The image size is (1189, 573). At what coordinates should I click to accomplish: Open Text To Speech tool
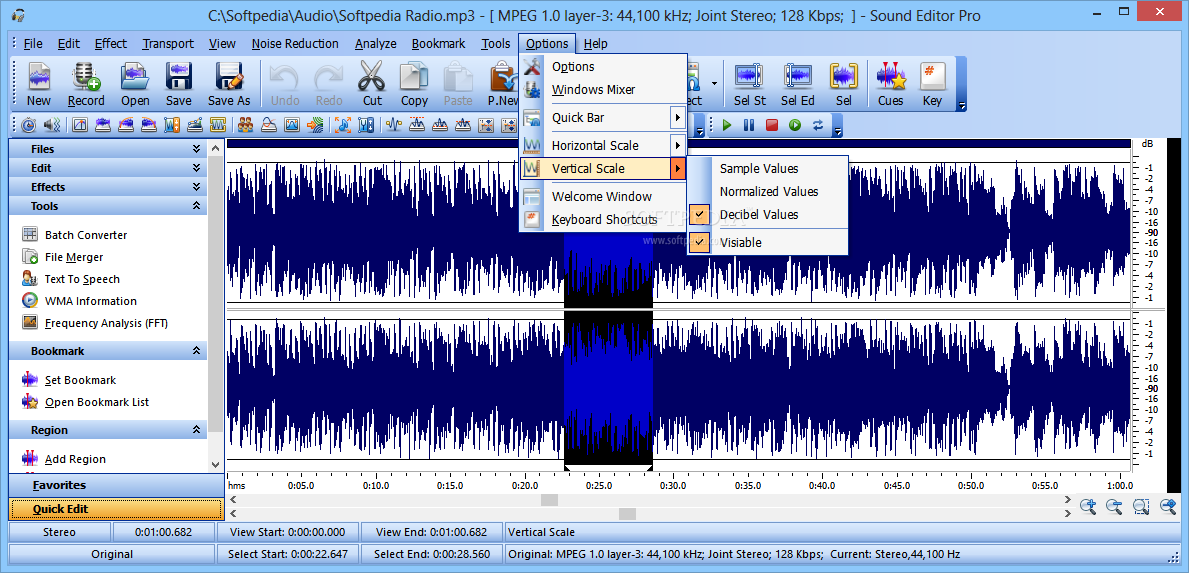[82, 279]
